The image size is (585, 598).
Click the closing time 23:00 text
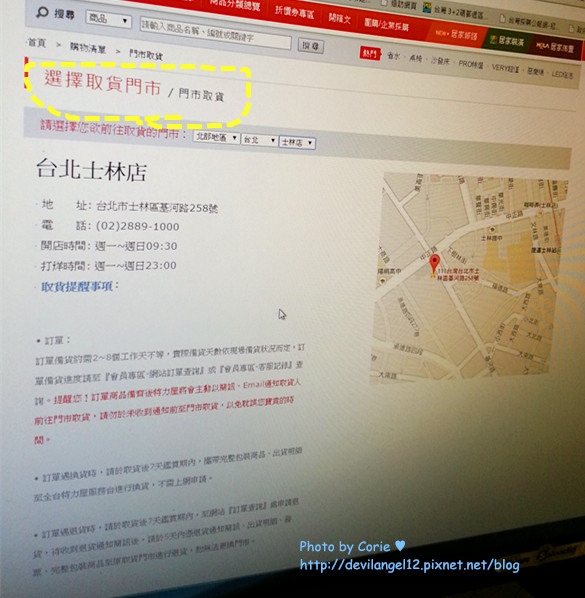pos(161,265)
